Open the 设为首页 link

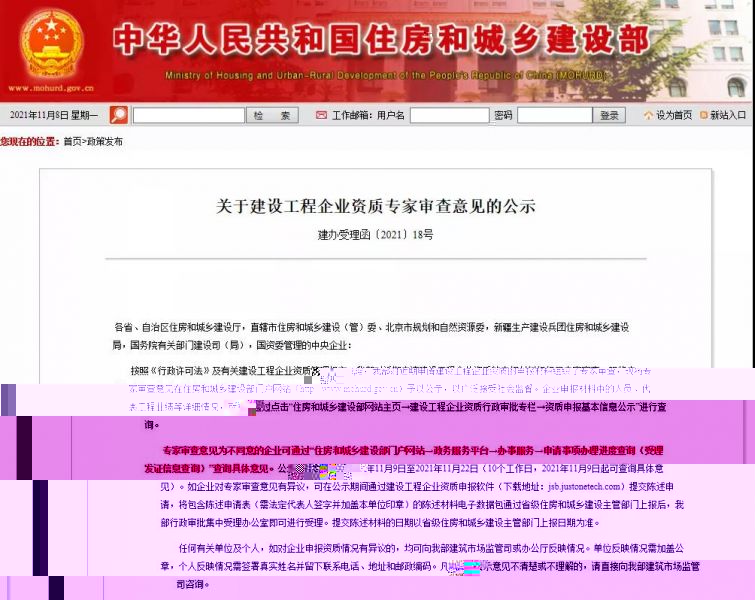674,115
